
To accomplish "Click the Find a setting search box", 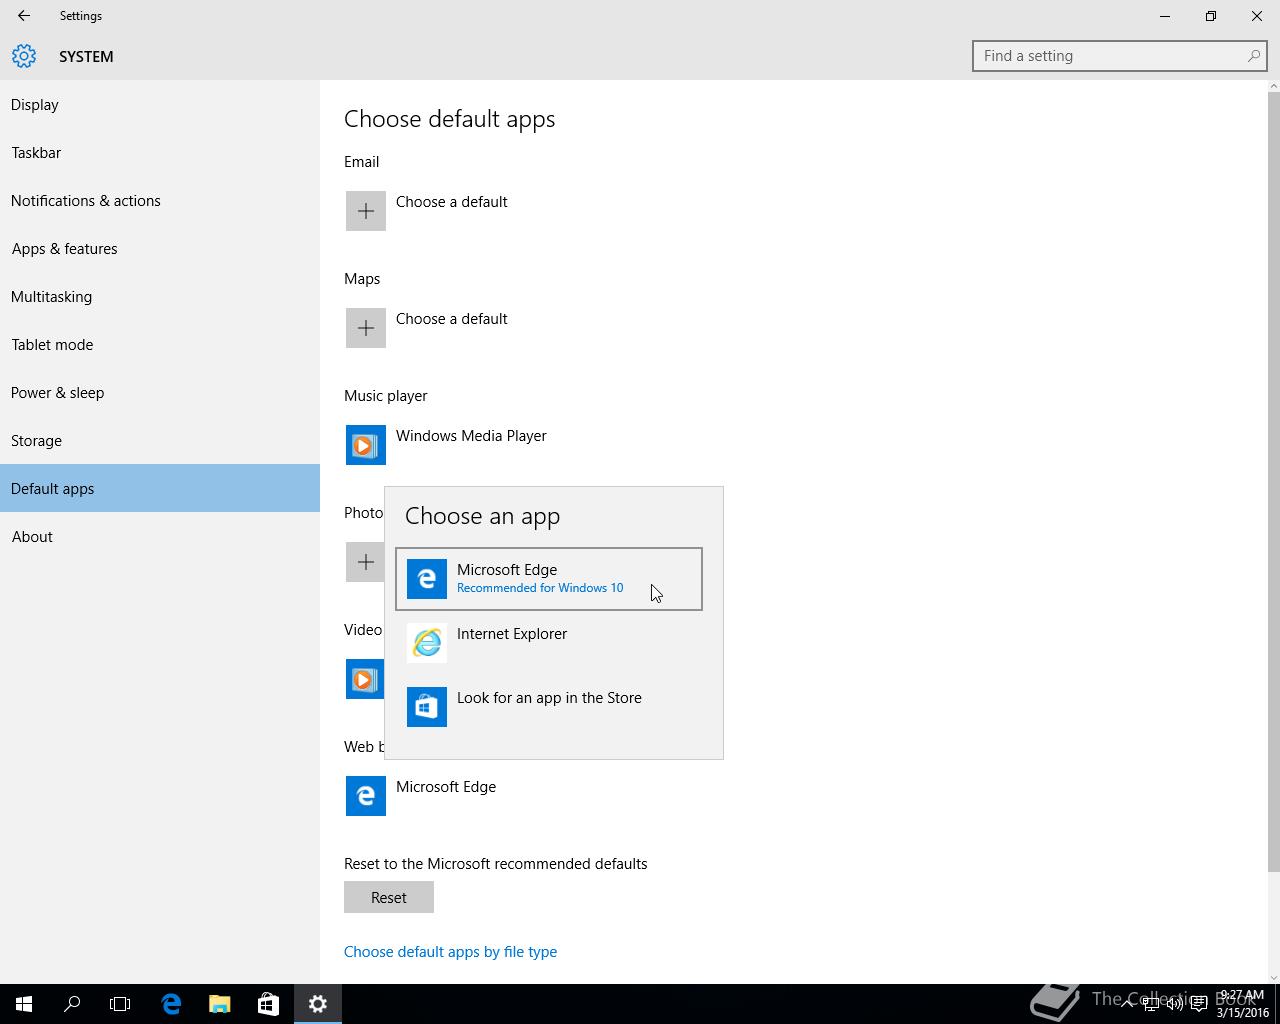I will (1120, 56).
